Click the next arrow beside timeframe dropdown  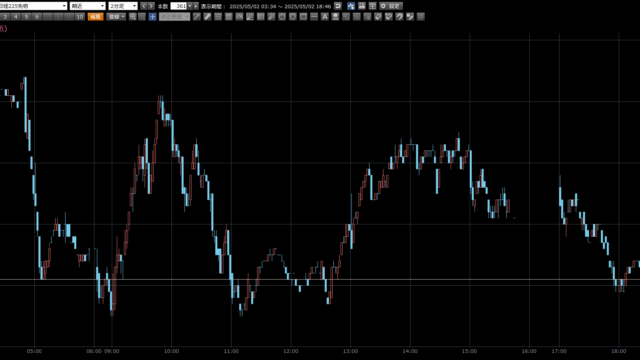point(151,6)
